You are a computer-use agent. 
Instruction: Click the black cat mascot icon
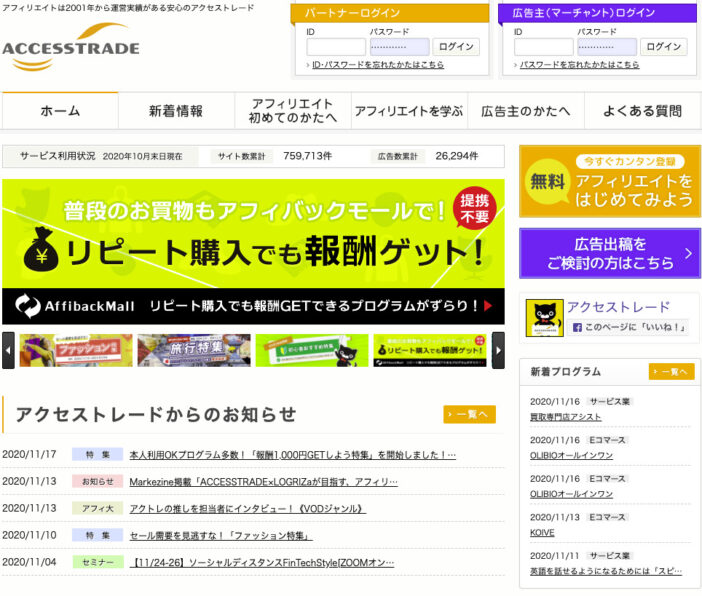544,318
